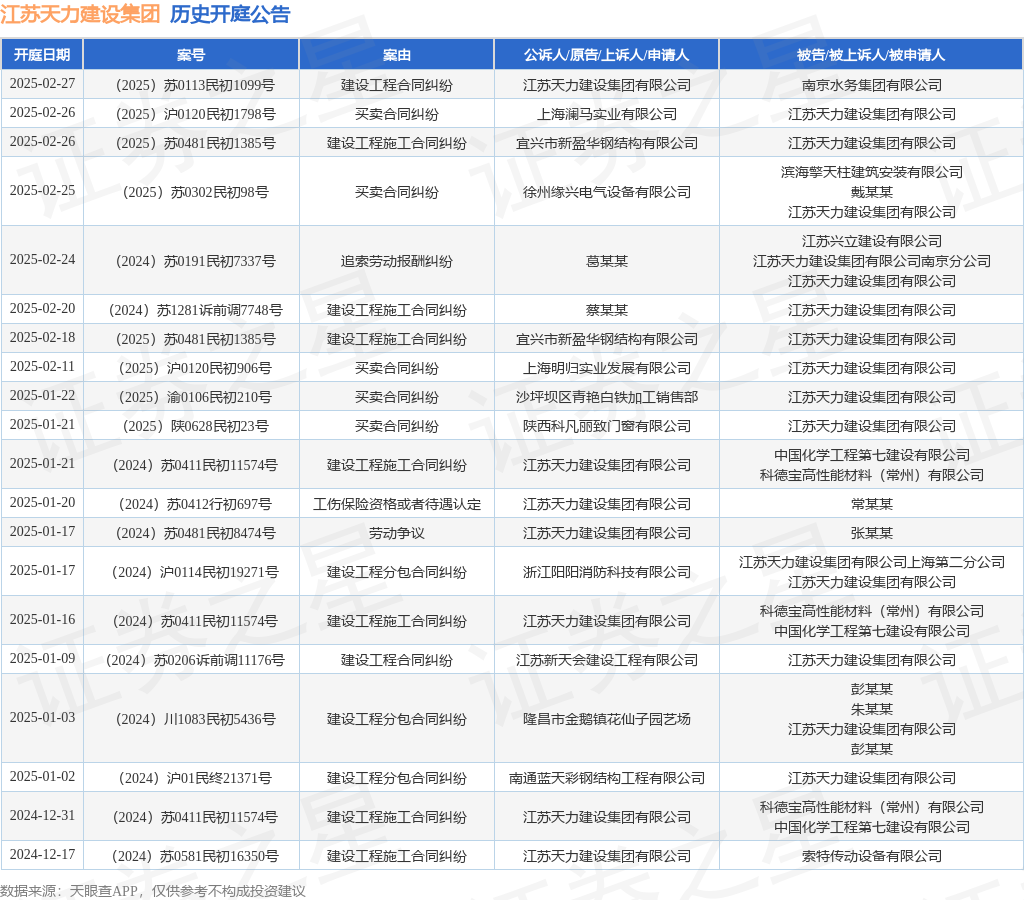Click the date cell 2025-02-24
The width and height of the screenshot is (1024, 900).
(42, 260)
